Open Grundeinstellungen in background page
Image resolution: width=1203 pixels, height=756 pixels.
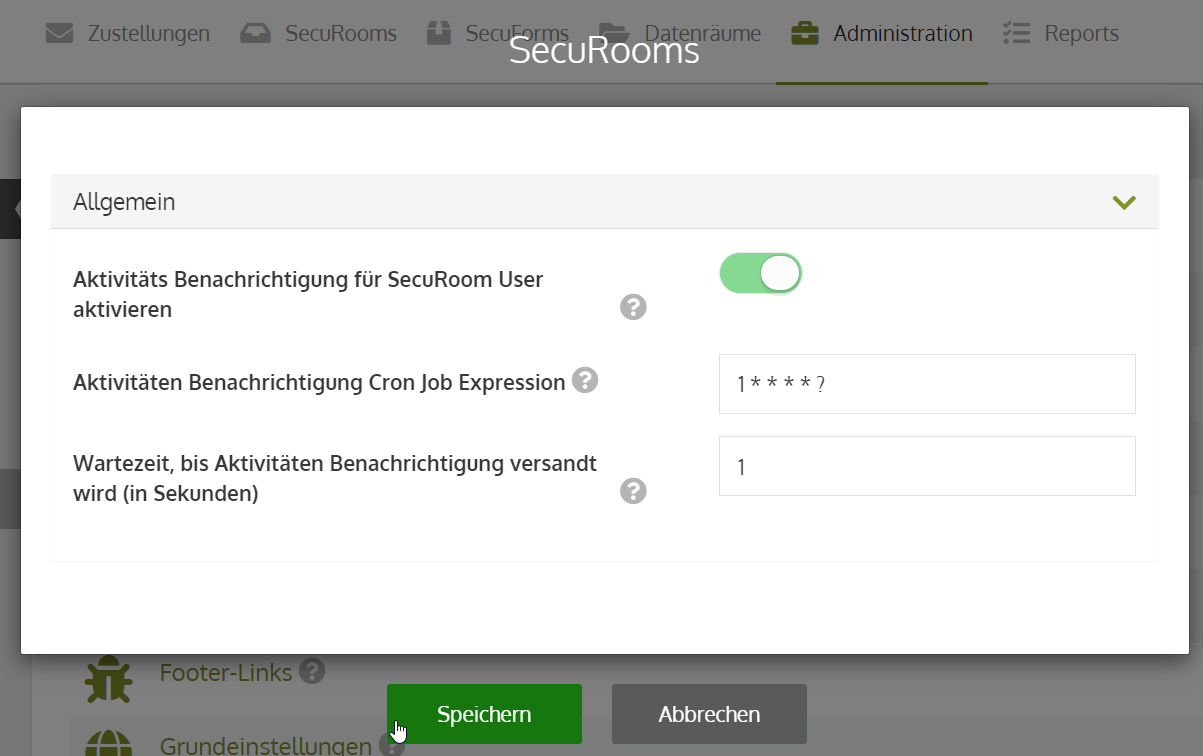266,745
